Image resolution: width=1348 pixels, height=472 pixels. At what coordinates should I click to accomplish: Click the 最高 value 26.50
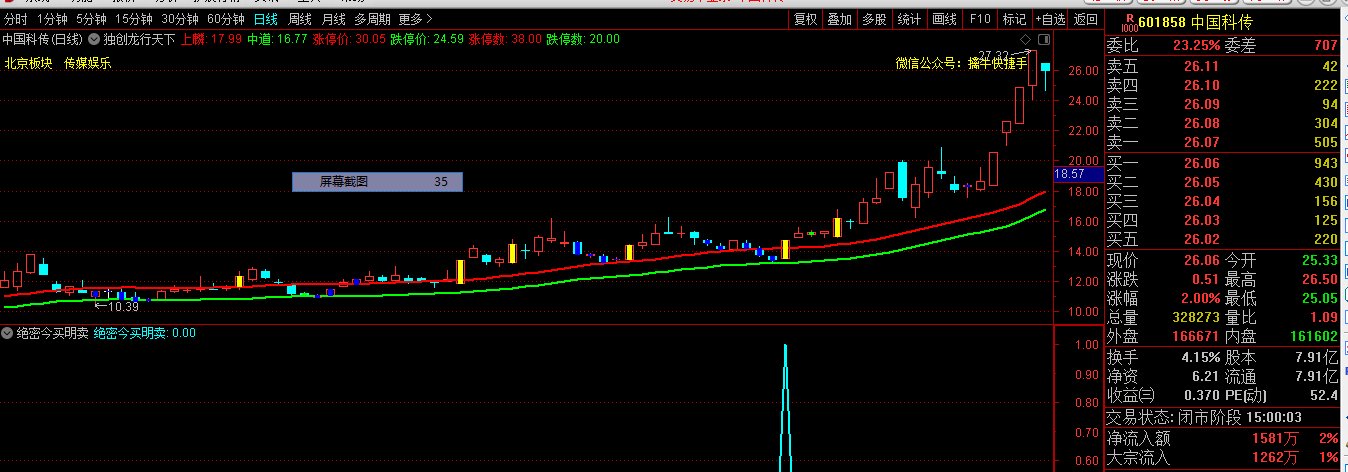click(x=1320, y=279)
